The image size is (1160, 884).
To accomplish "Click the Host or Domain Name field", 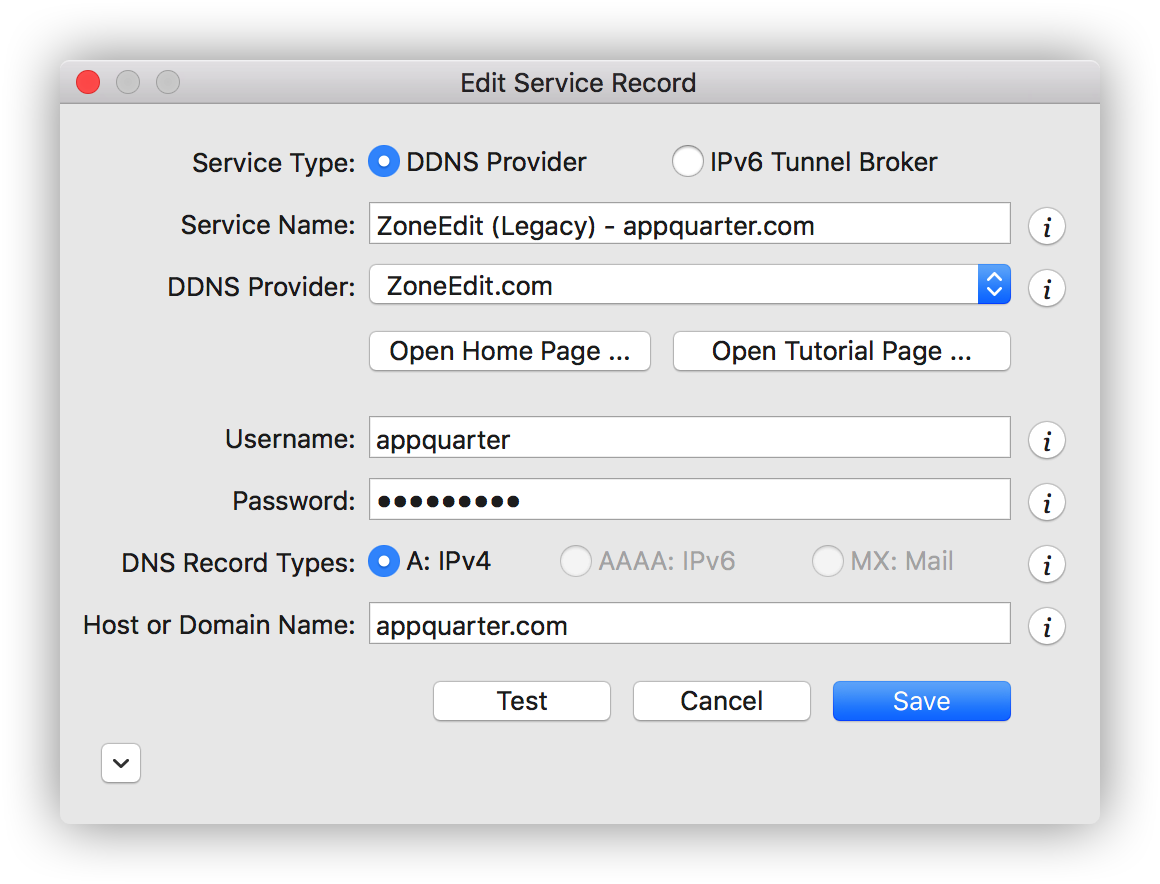I will click(x=689, y=625).
